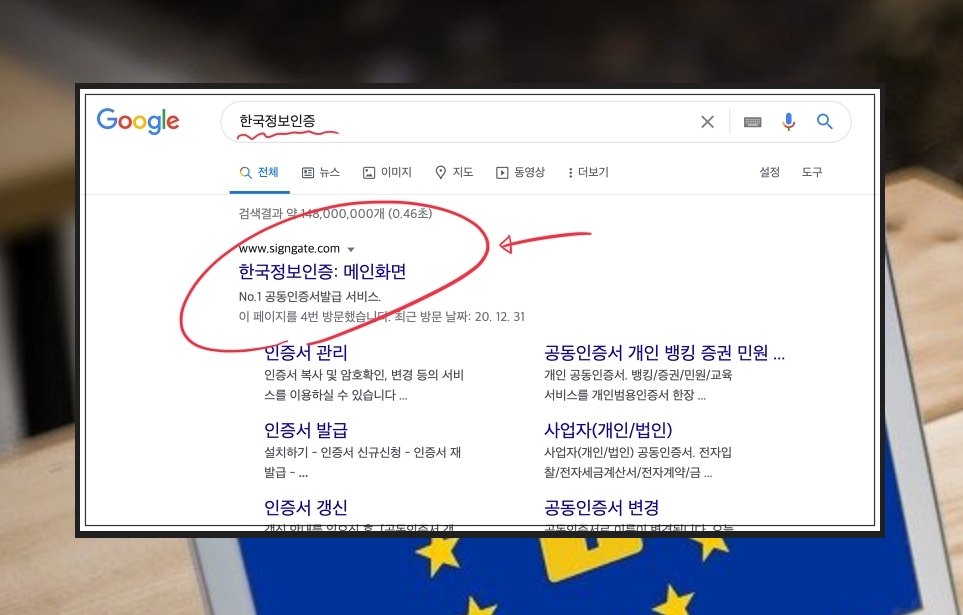Open the 도구 search tools
The width and height of the screenshot is (963, 615).
[x=811, y=173]
